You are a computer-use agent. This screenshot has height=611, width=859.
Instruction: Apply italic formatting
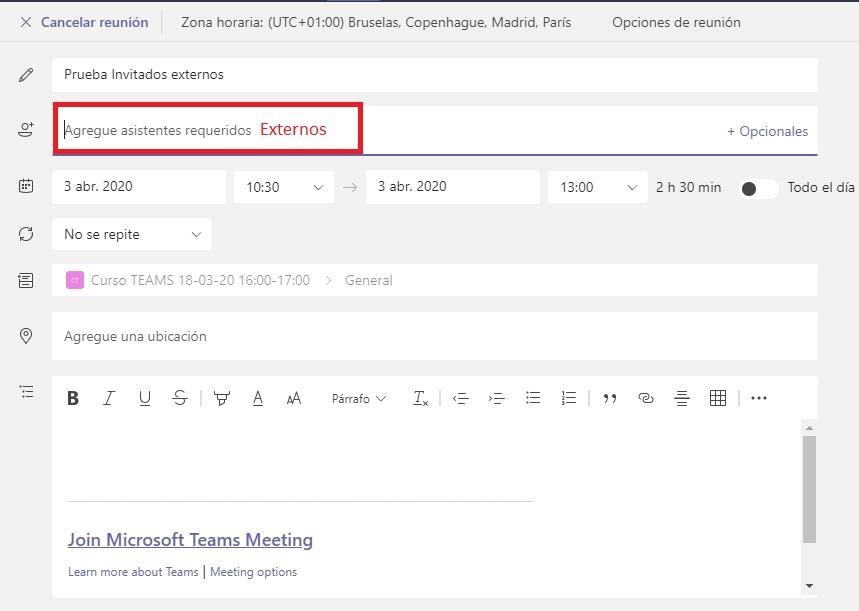click(x=109, y=398)
